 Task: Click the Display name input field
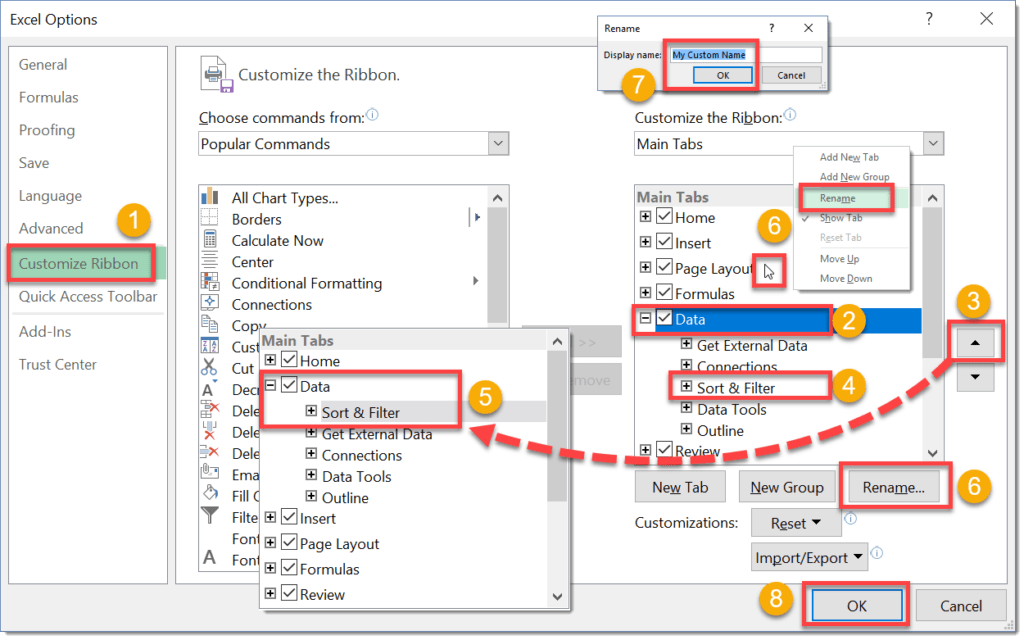pyautogui.click(x=746, y=55)
